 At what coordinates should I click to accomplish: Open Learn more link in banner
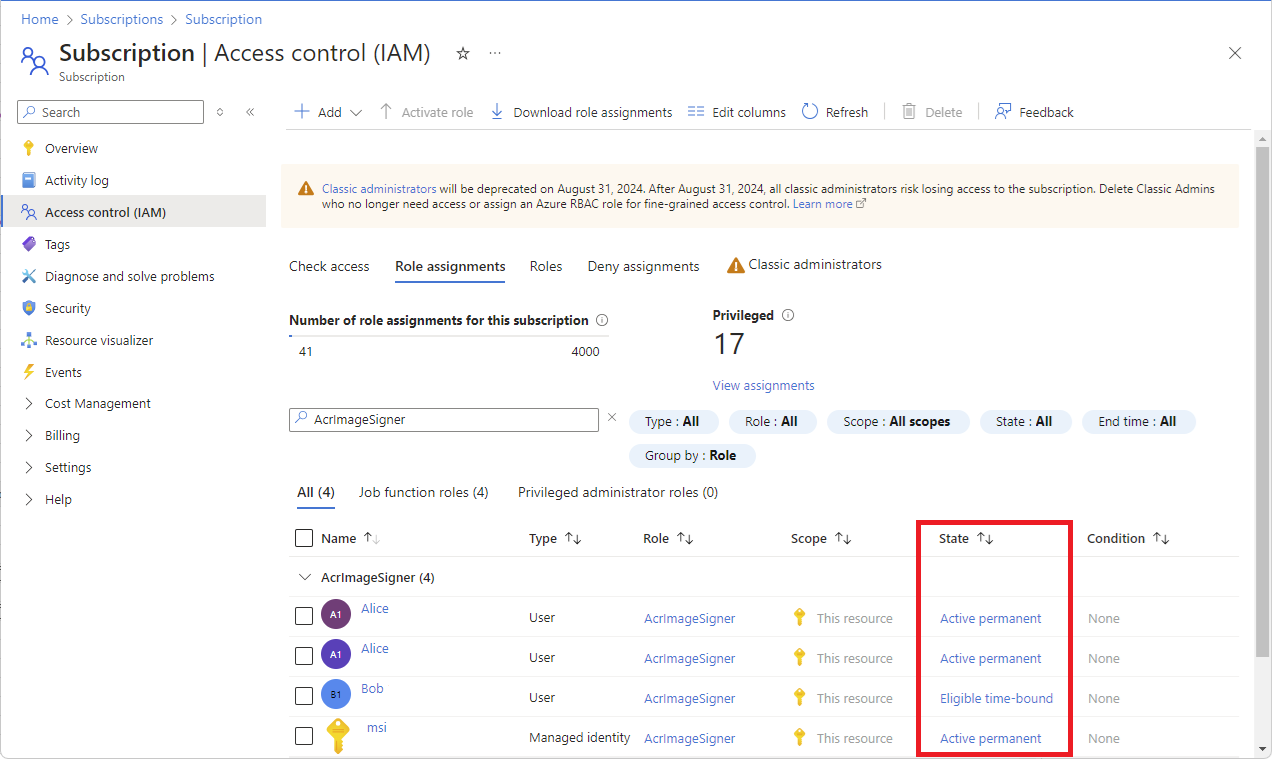pos(829,204)
